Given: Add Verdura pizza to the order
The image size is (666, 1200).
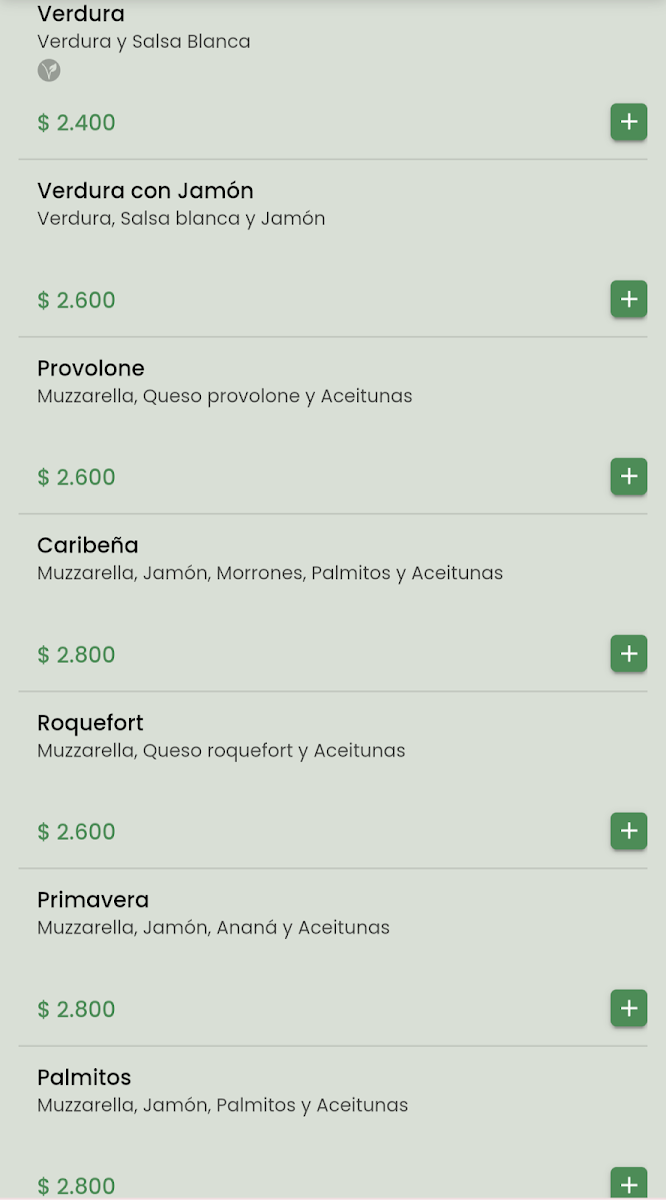Looking at the screenshot, I should pyautogui.click(x=628, y=122).
